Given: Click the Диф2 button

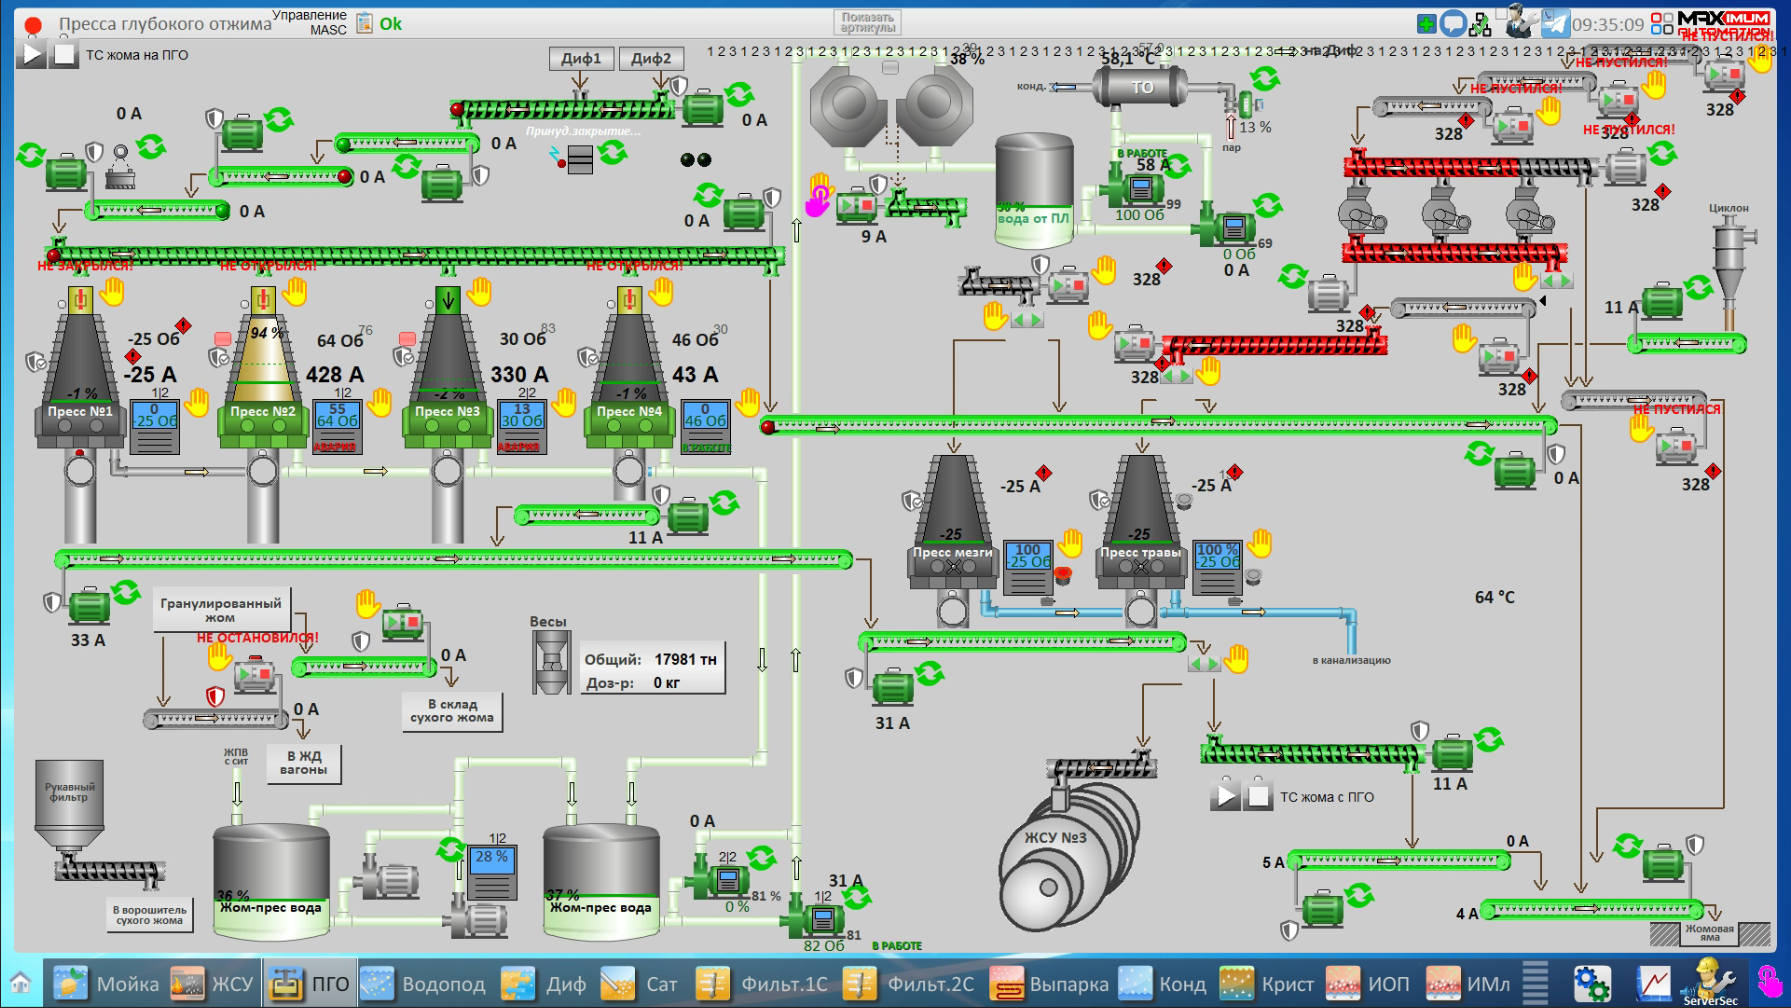Looking at the screenshot, I should coord(651,59).
